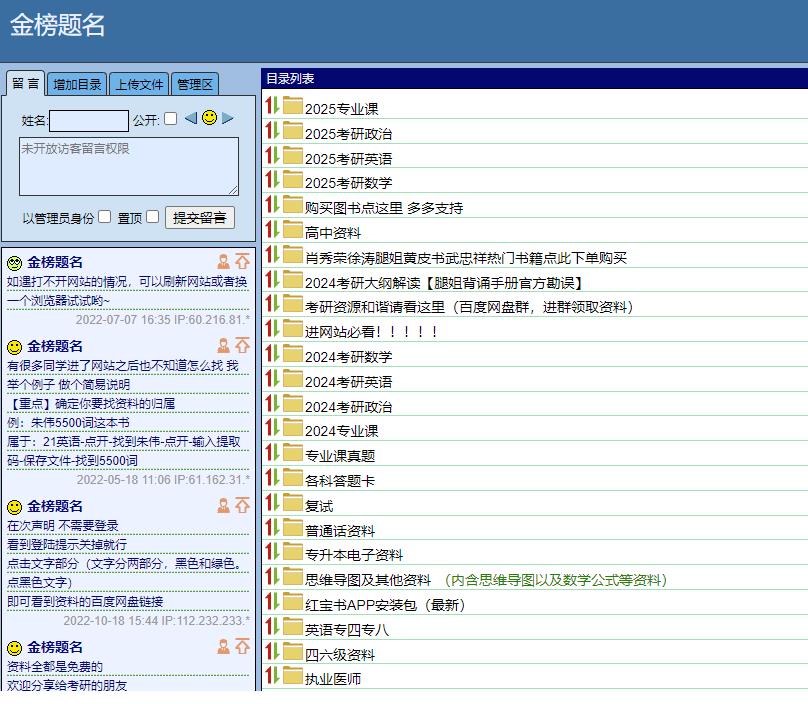The width and height of the screenshot is (808, 704).
Task: Click sort arrows beside 各科答题卡
Action: pyautogui.click(x=272, y=478)
